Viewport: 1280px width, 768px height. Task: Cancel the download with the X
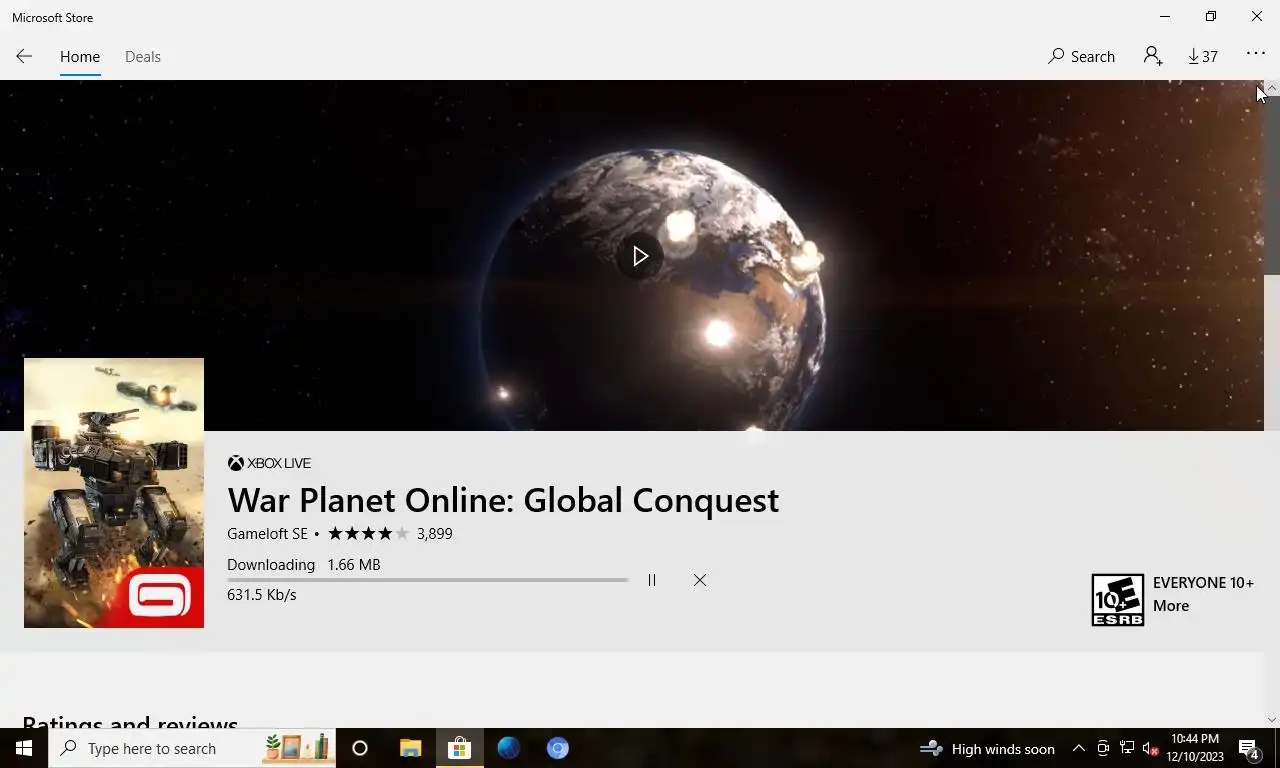point(700,580)
